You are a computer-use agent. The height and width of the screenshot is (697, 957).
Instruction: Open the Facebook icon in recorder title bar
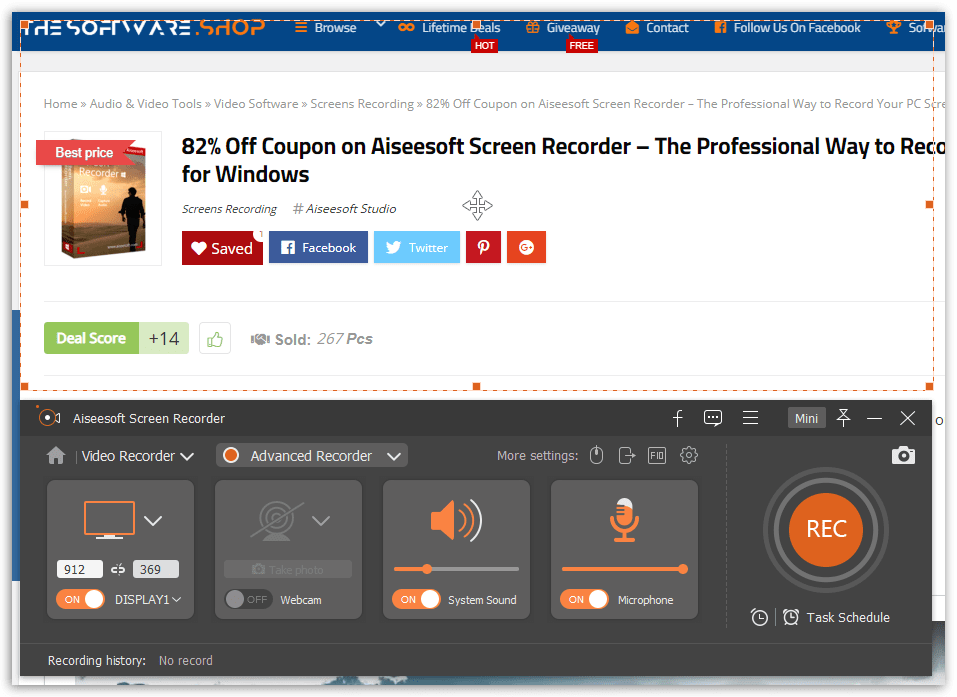pos(677,418)
